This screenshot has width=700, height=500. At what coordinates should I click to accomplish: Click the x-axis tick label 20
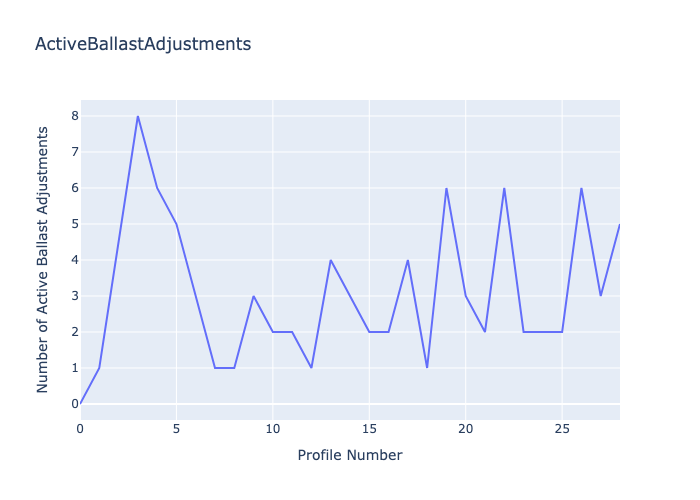click(x=466, y=428)
